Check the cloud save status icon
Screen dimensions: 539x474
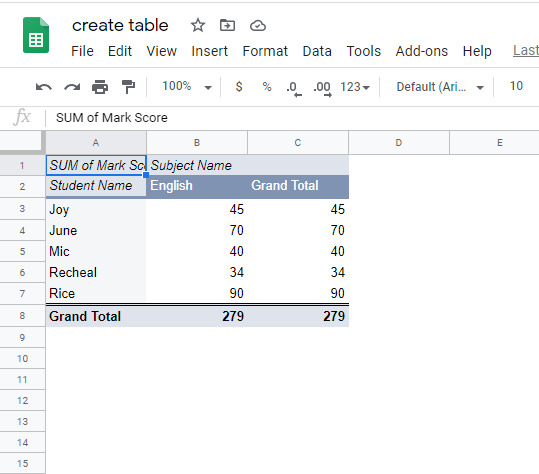pyautogui.click(x=258, y=26)
